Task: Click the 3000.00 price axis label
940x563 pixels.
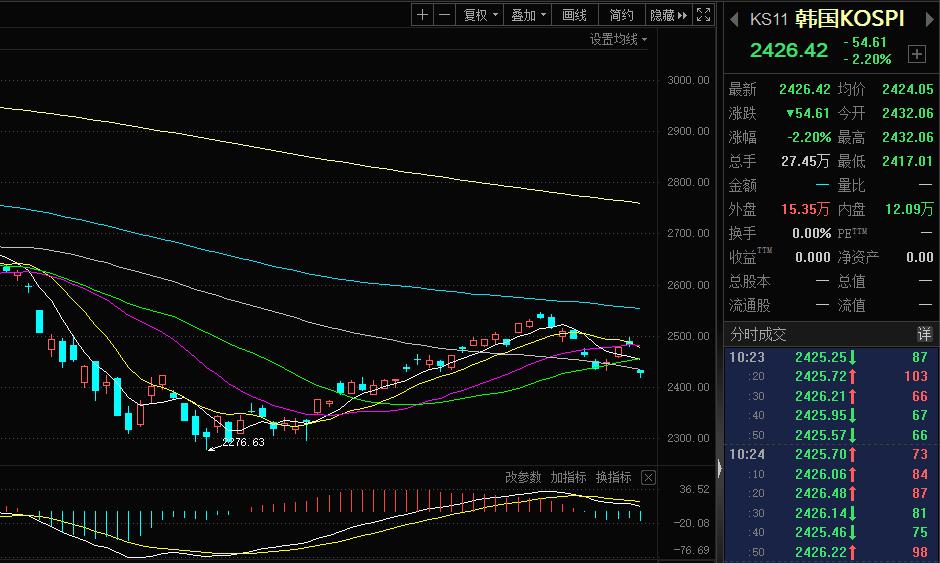Action: (x=688, y=80)
